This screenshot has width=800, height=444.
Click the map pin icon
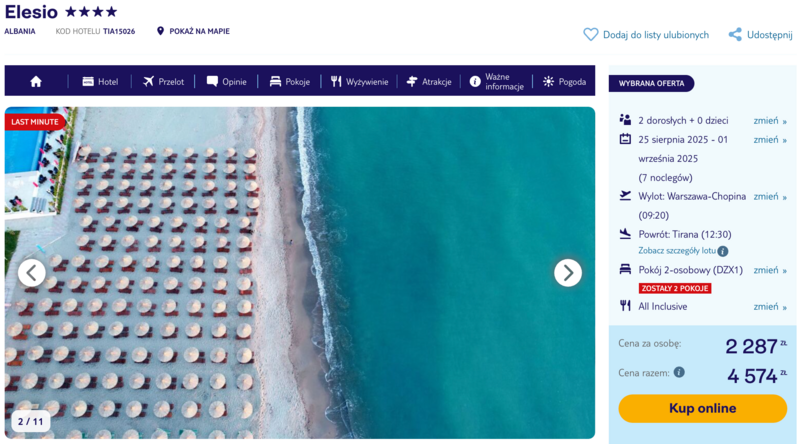[x=160, y=31]
